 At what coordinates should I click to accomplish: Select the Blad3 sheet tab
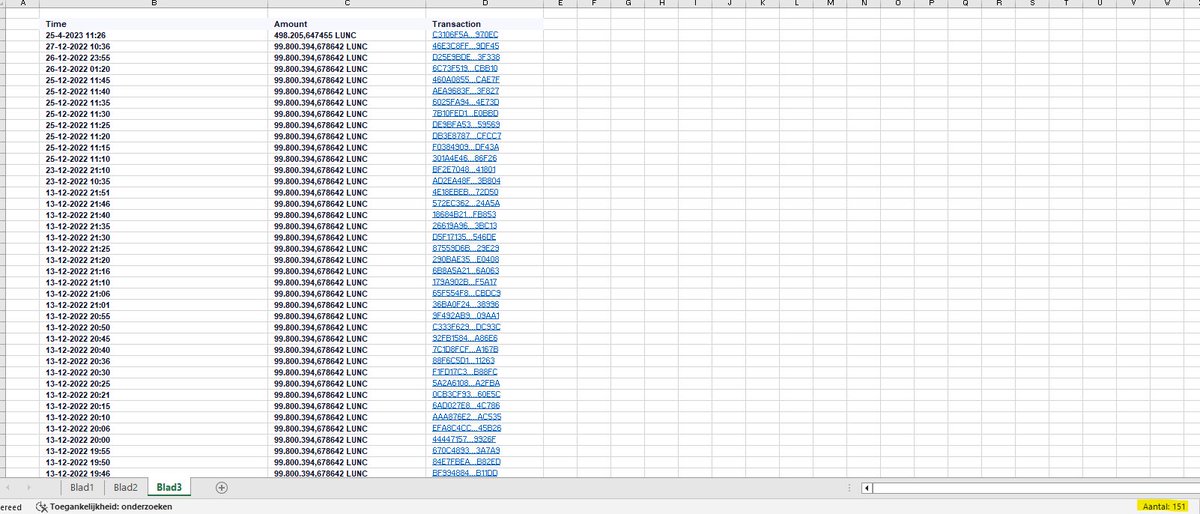[x=169, y=487]
